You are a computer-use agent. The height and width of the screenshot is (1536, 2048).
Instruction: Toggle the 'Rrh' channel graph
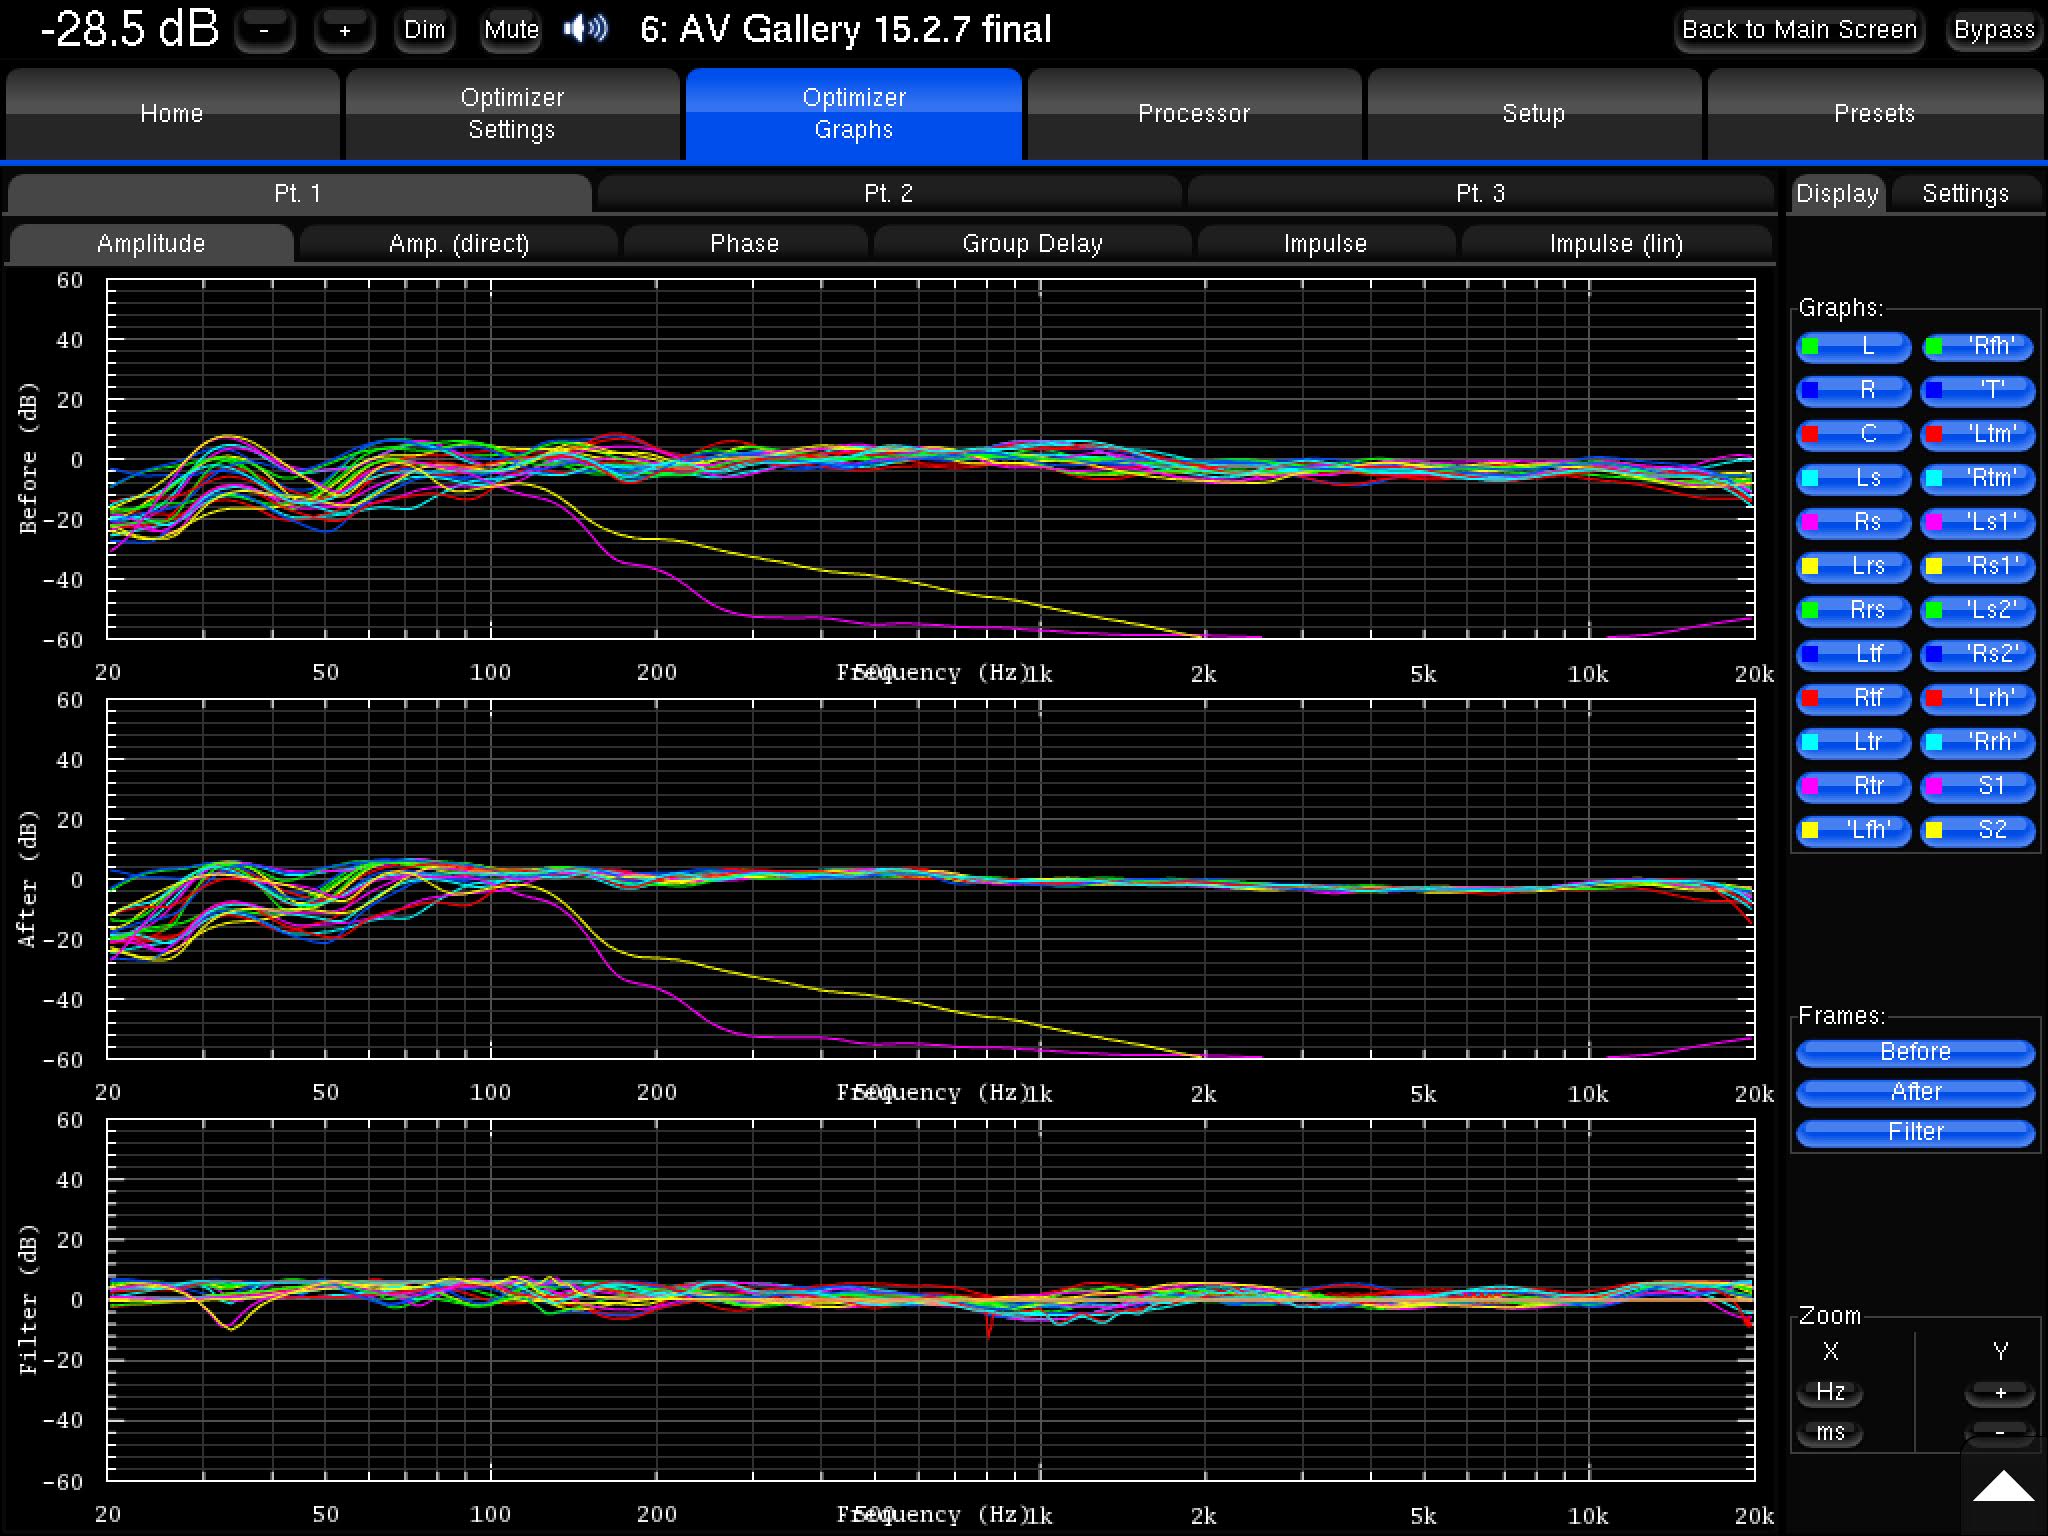coord(1978,742)
